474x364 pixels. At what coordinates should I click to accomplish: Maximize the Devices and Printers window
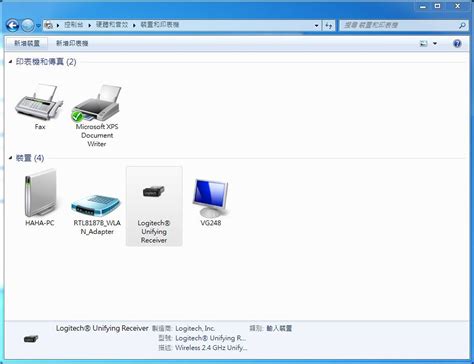tap(438, 6)
